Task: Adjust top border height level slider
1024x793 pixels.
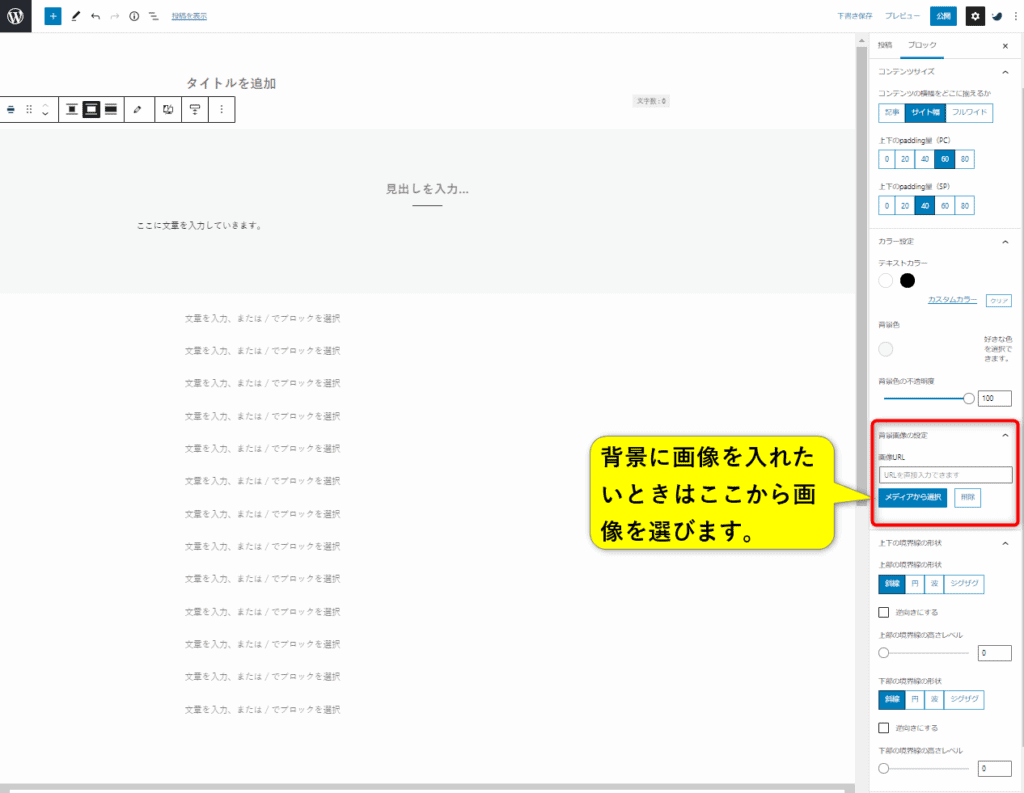Action: pos(884,653)
